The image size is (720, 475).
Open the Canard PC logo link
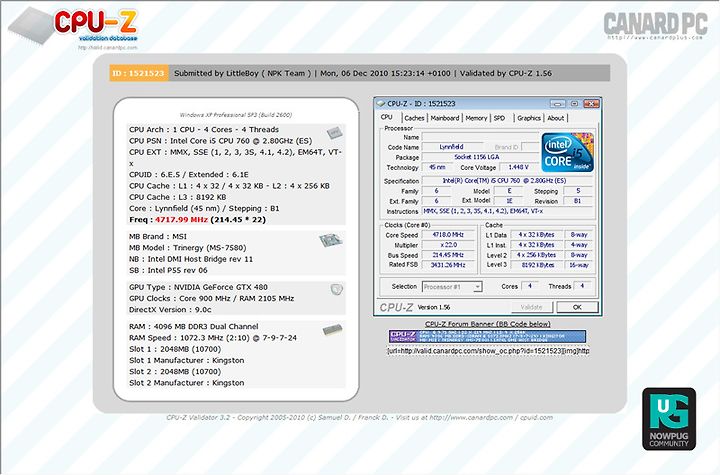(x=655, y=25)
